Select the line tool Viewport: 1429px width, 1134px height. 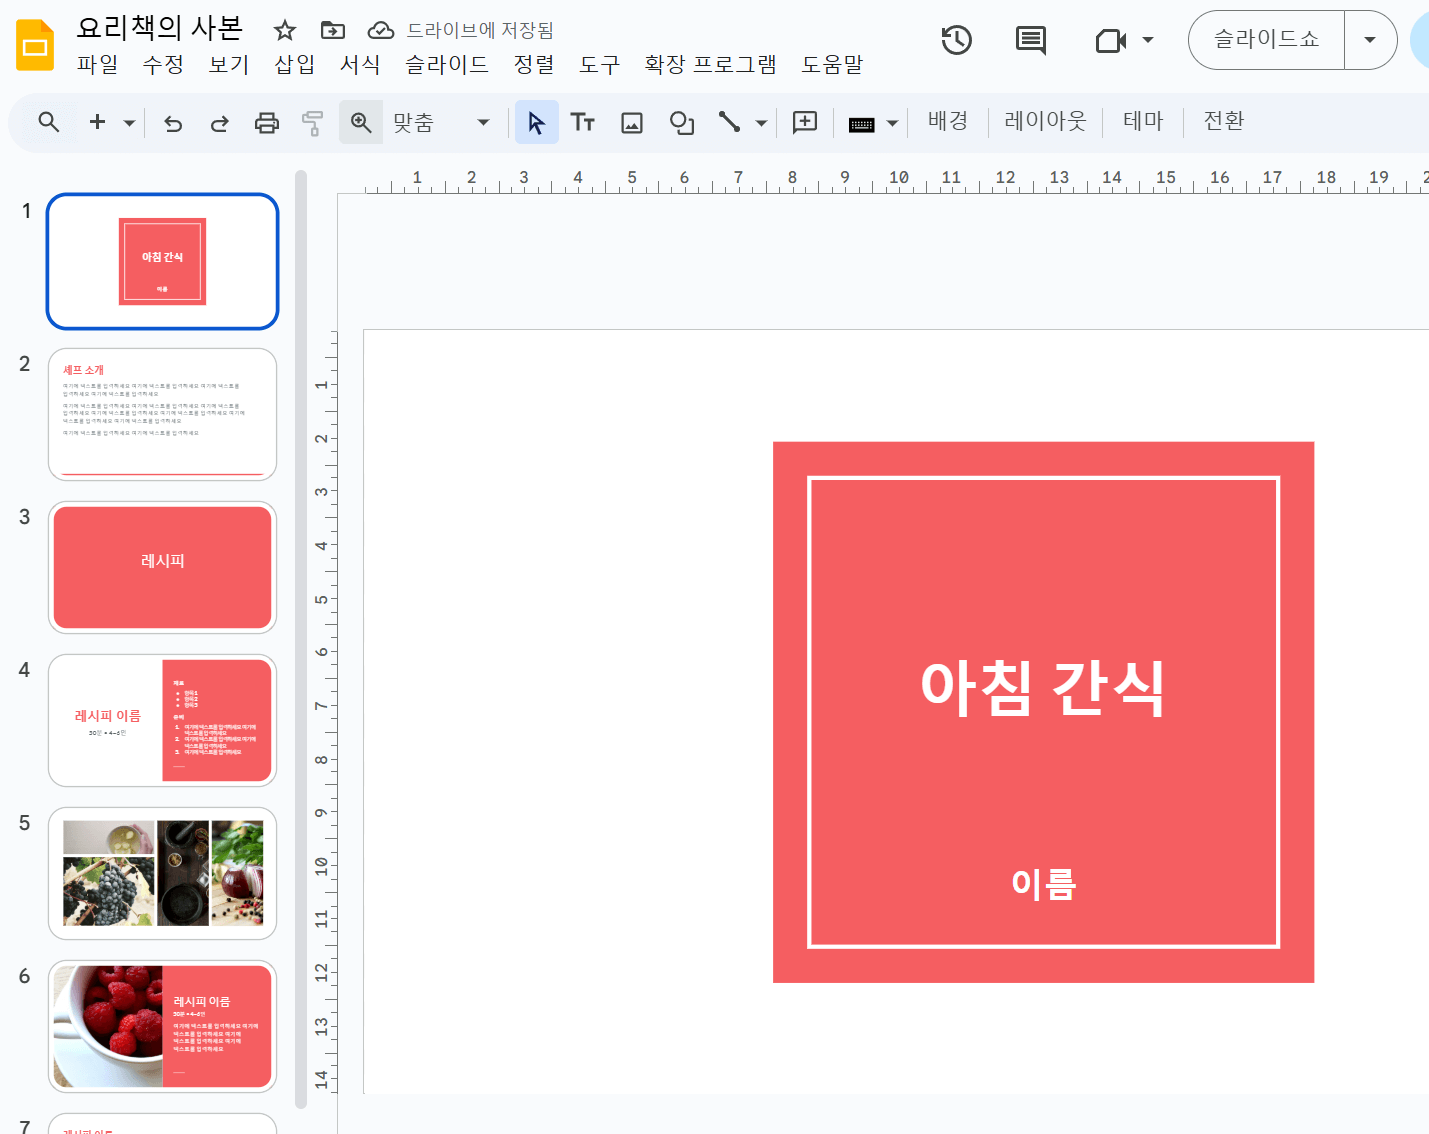(729, 122)
